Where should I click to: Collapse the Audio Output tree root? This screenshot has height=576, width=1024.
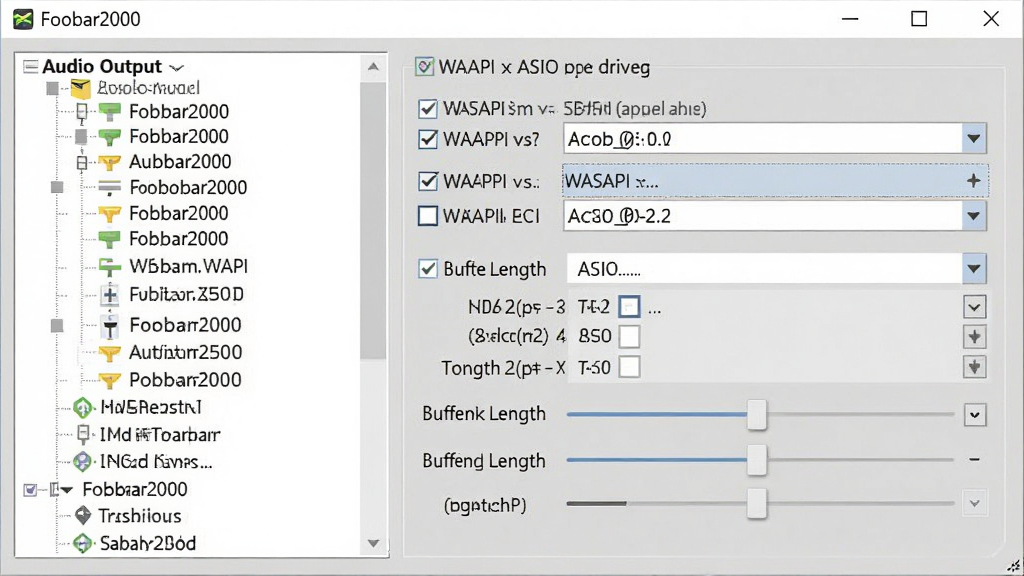pyautogui.click(x=30, y=67)
